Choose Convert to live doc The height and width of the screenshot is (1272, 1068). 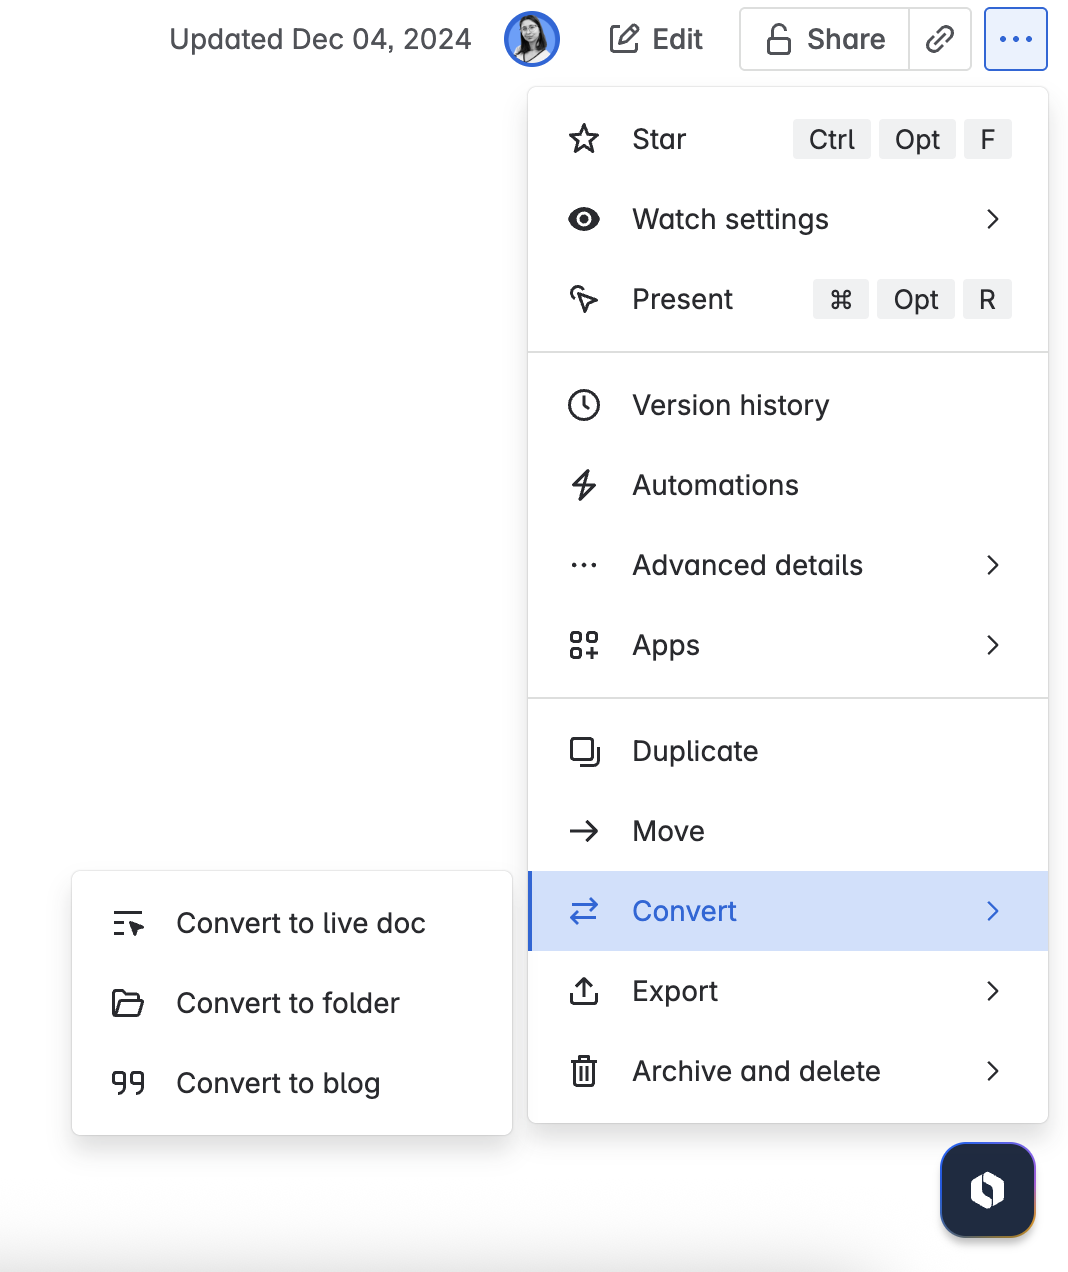292,923
